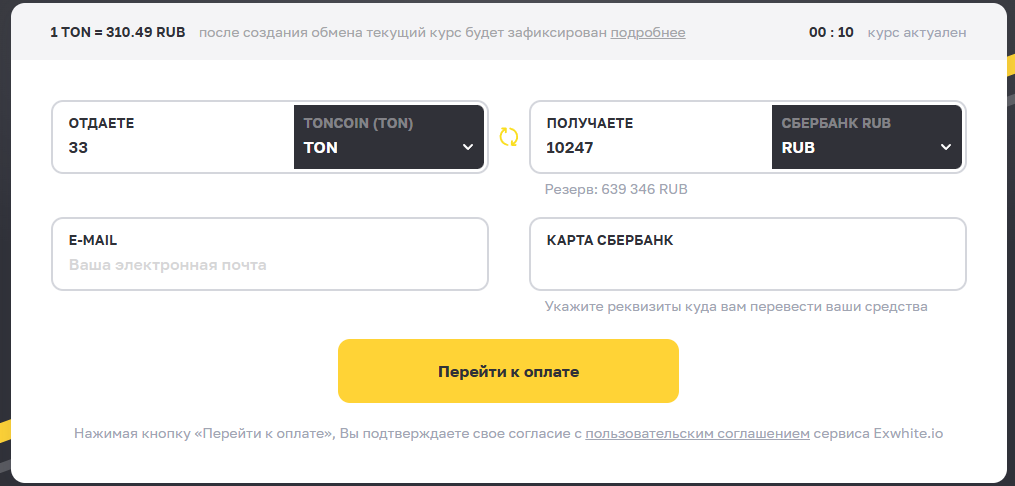
Task: Open the подробнее link about rate
Action: coord(648,32)
